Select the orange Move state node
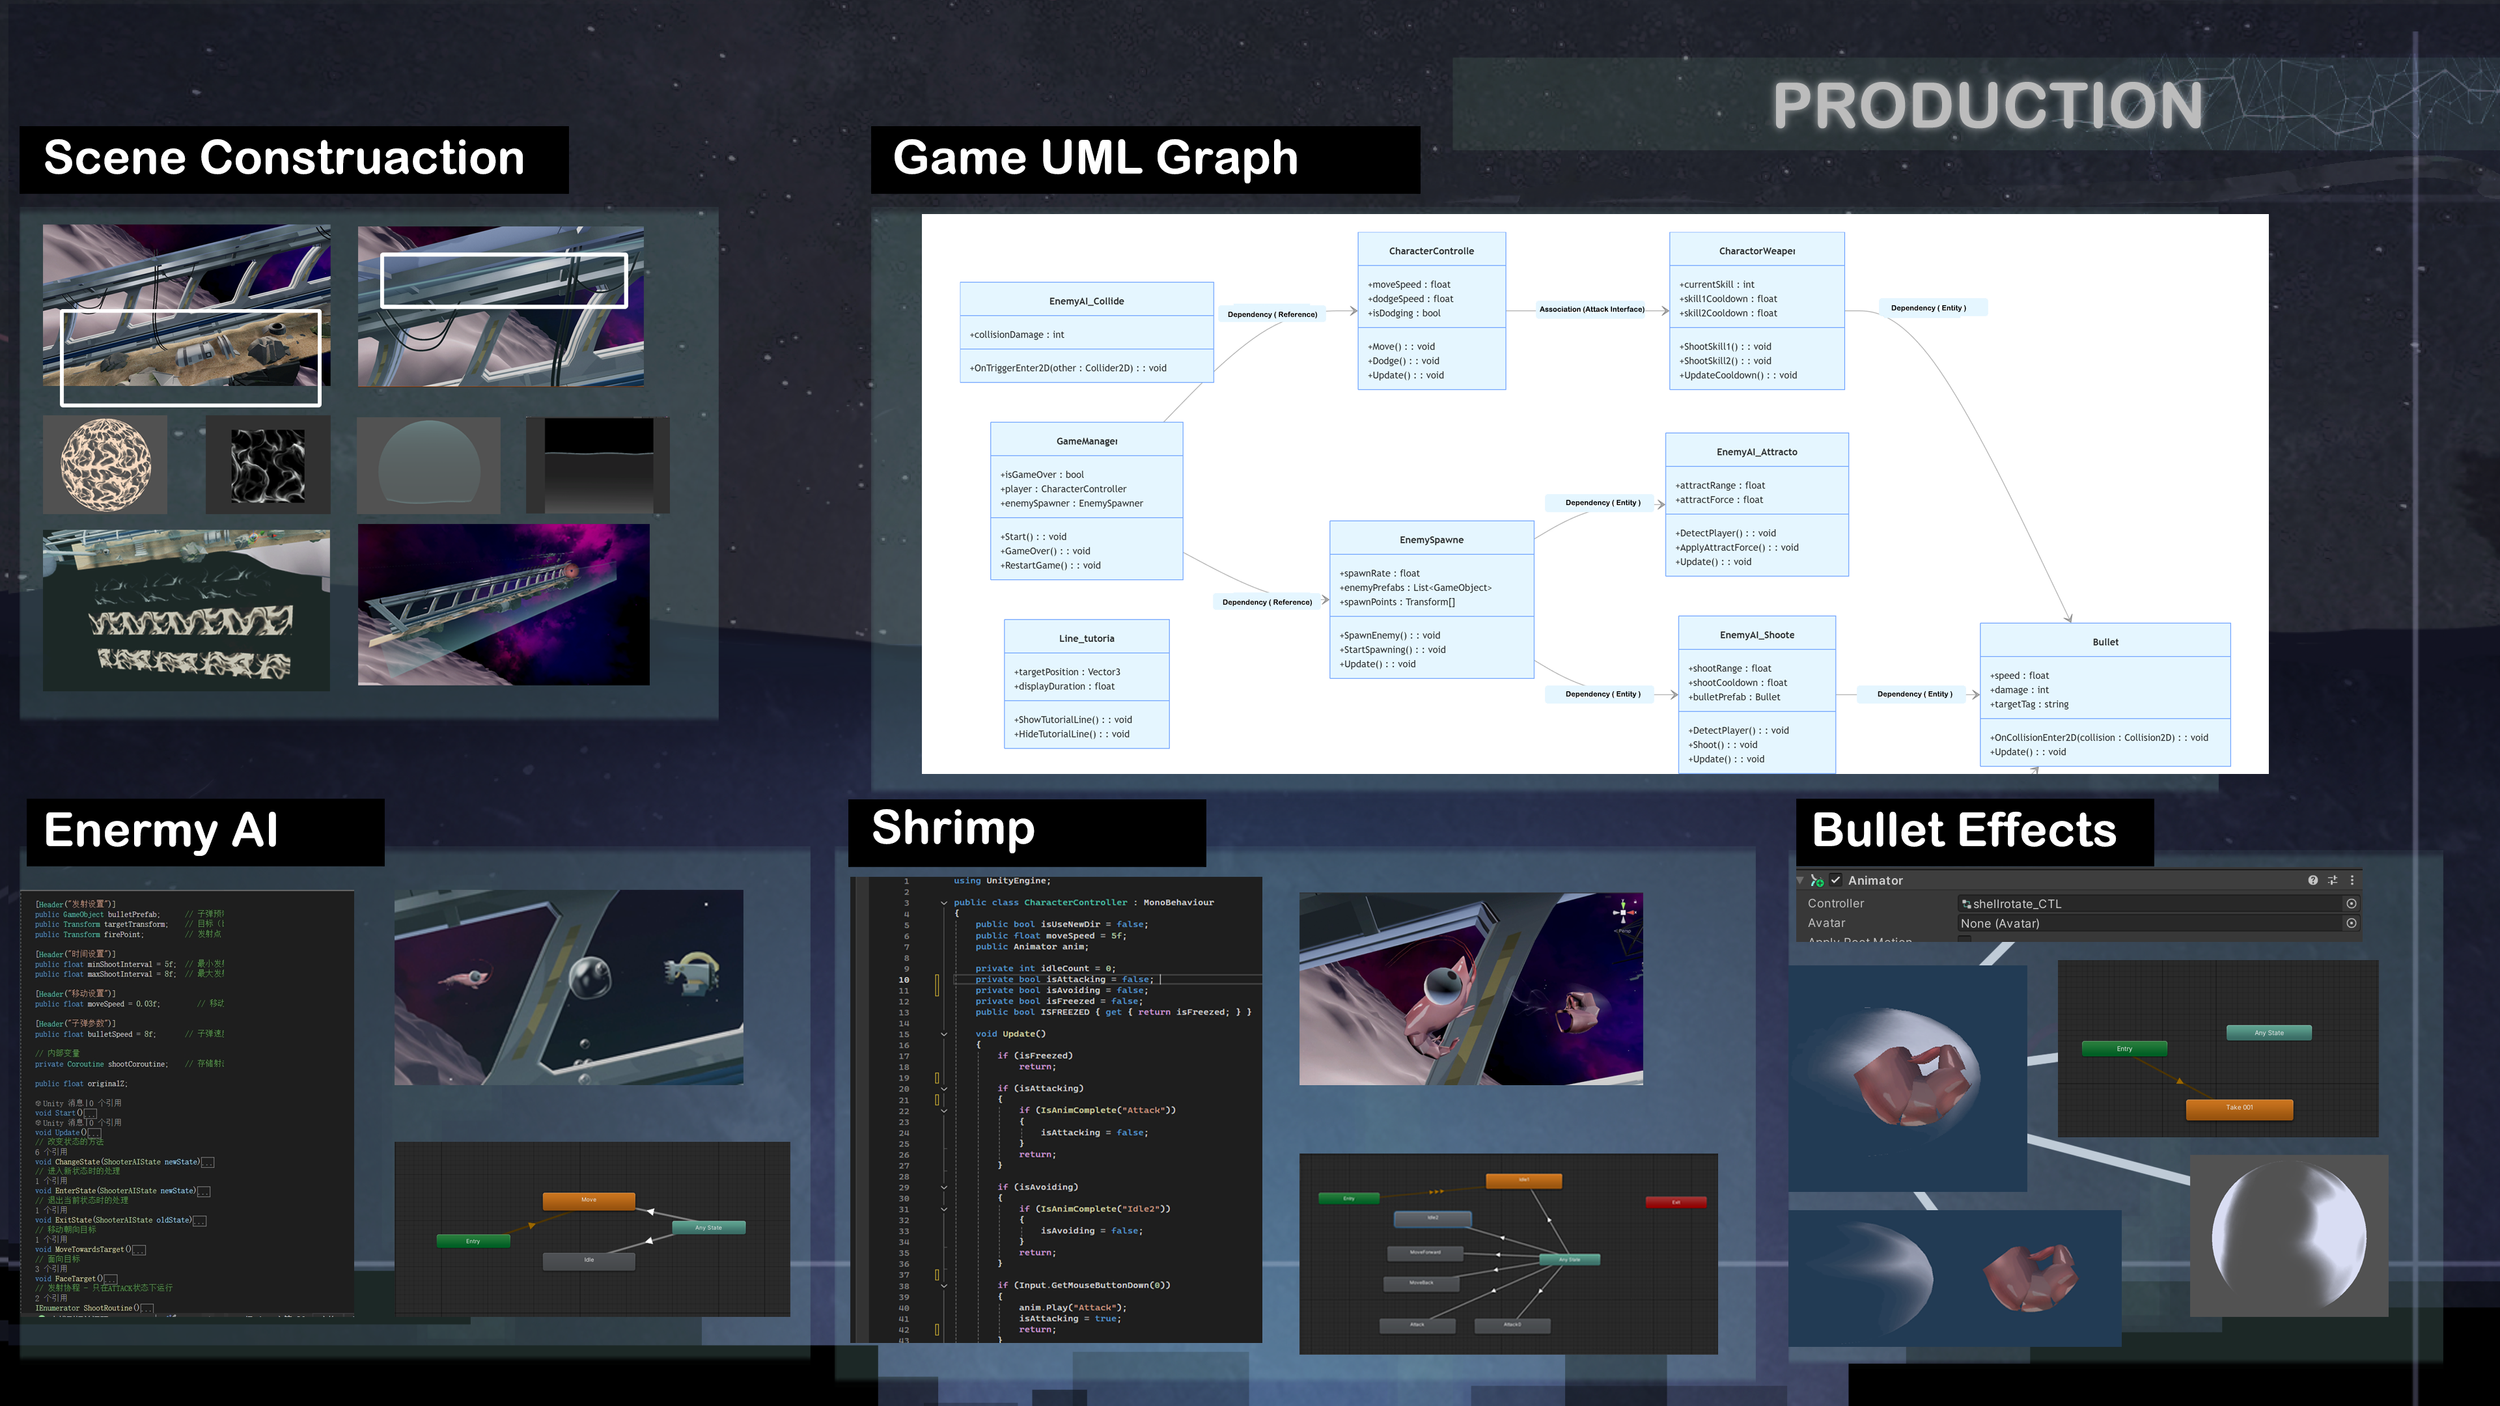The height and width of the screenshot is (1406, 2500). point(588,1200)
